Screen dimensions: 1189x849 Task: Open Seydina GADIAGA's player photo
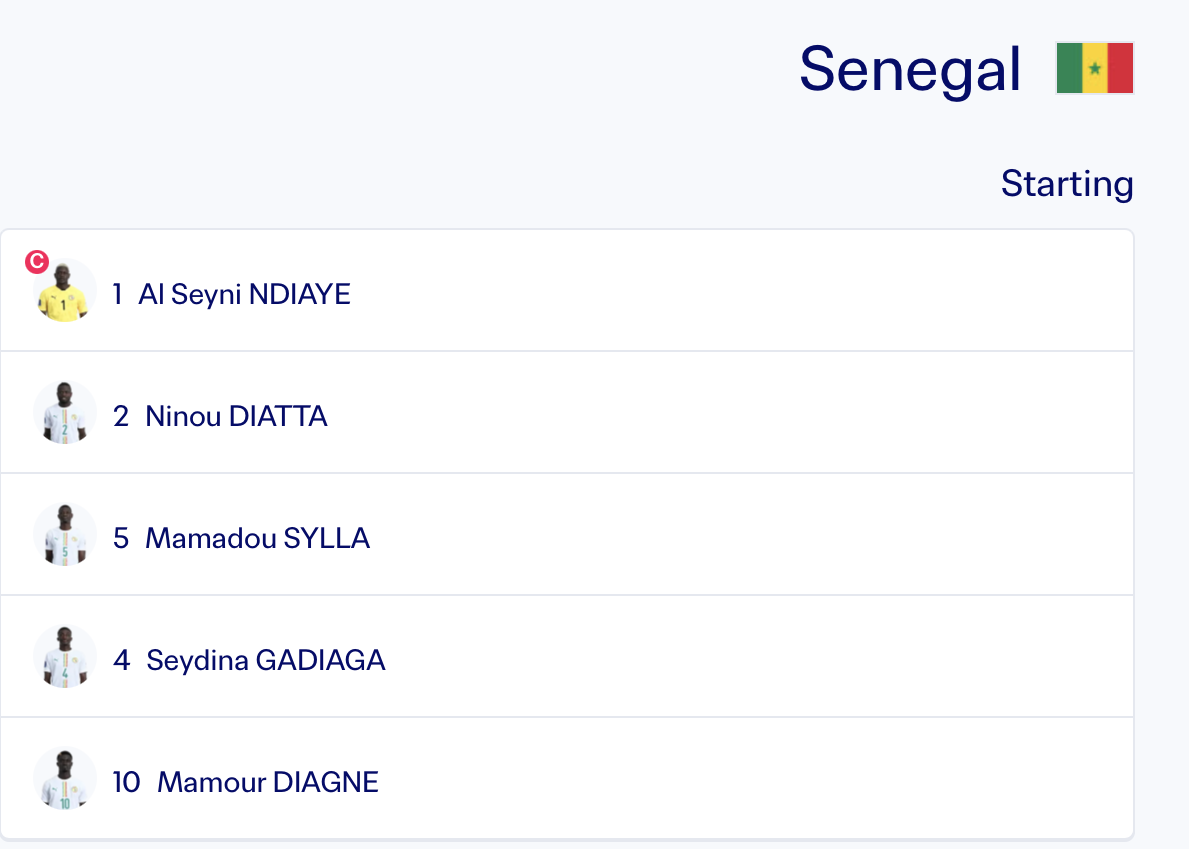[64, 657]
